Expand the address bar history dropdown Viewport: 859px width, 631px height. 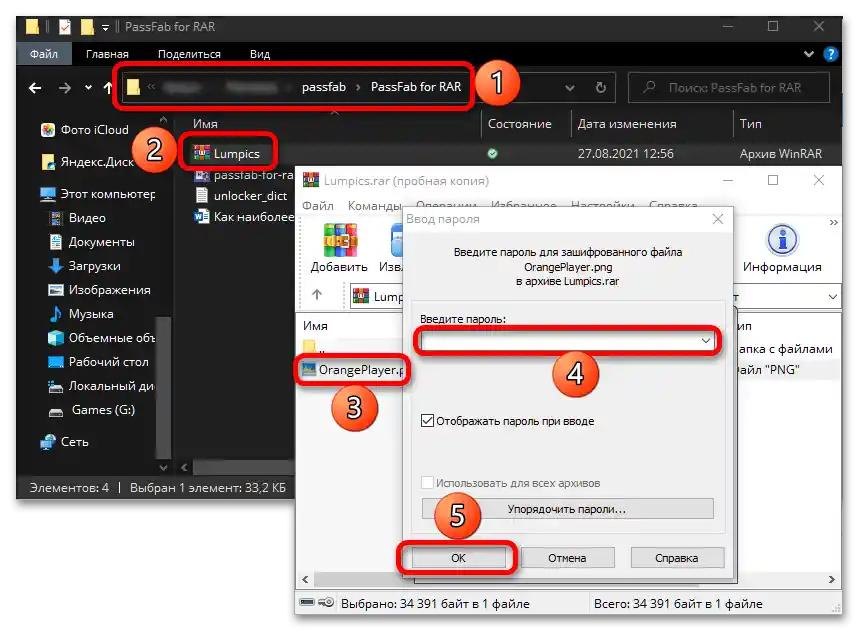(x=570, y=88)
